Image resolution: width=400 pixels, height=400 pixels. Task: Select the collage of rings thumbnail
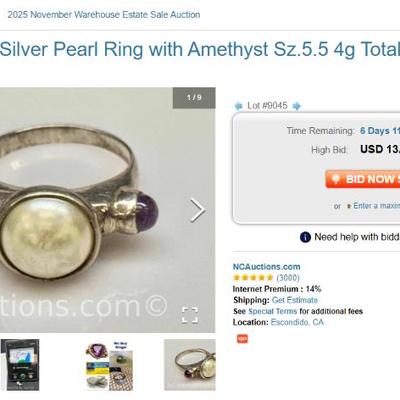click(x=109, y=366)
